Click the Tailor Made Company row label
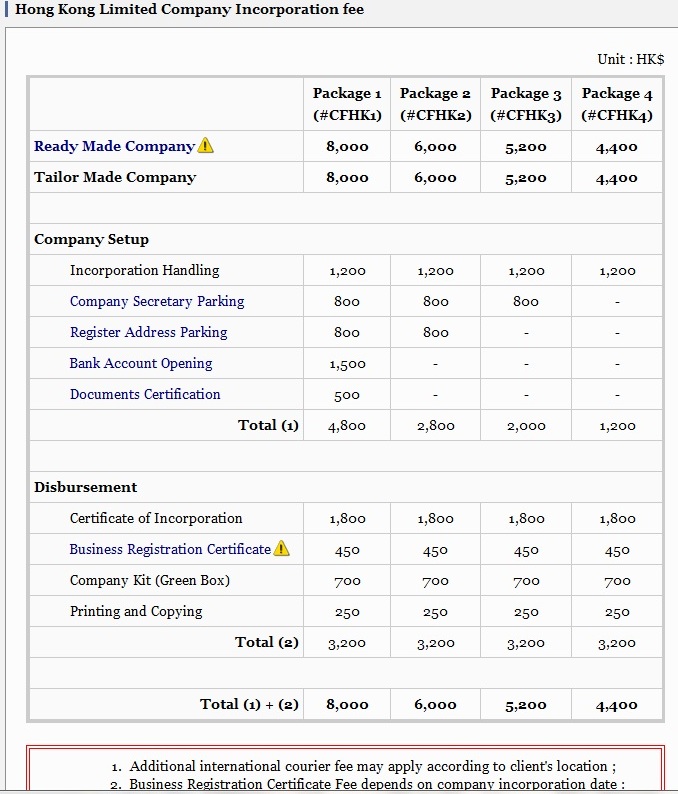Image resolution: width=678 pixels, height=794 pixels. pyautogui.click(x=115, y=177)
